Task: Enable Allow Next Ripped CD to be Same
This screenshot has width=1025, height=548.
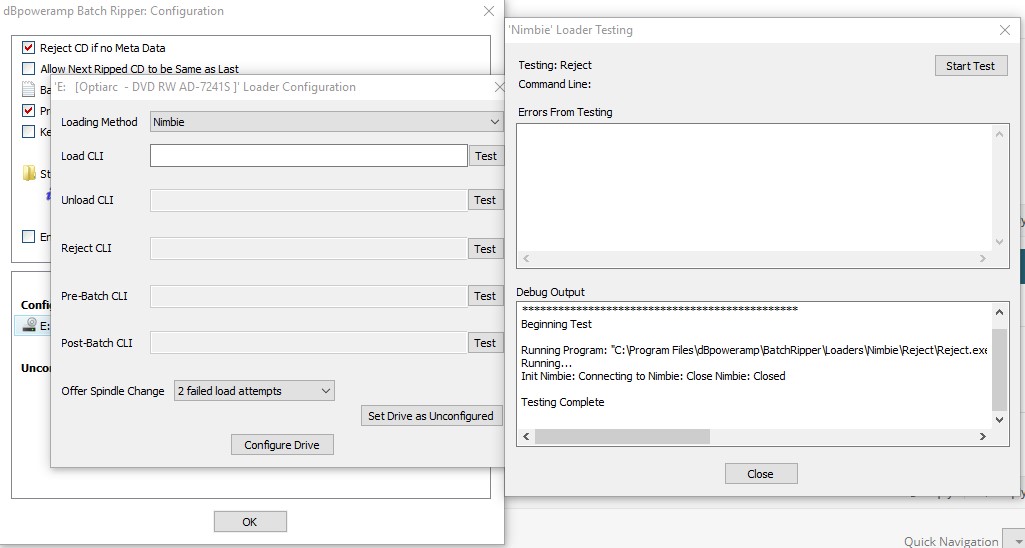Action: [29, 69]
